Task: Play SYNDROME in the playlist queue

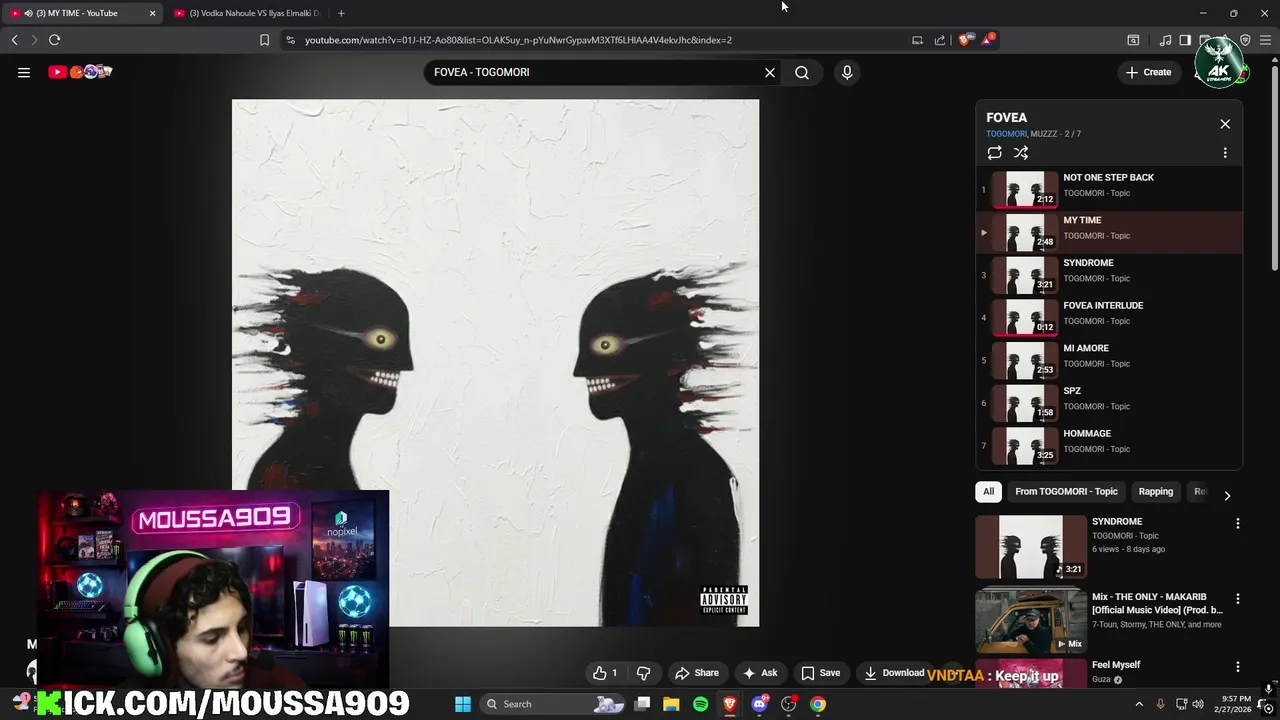Action: click(x=1109, y=273)
